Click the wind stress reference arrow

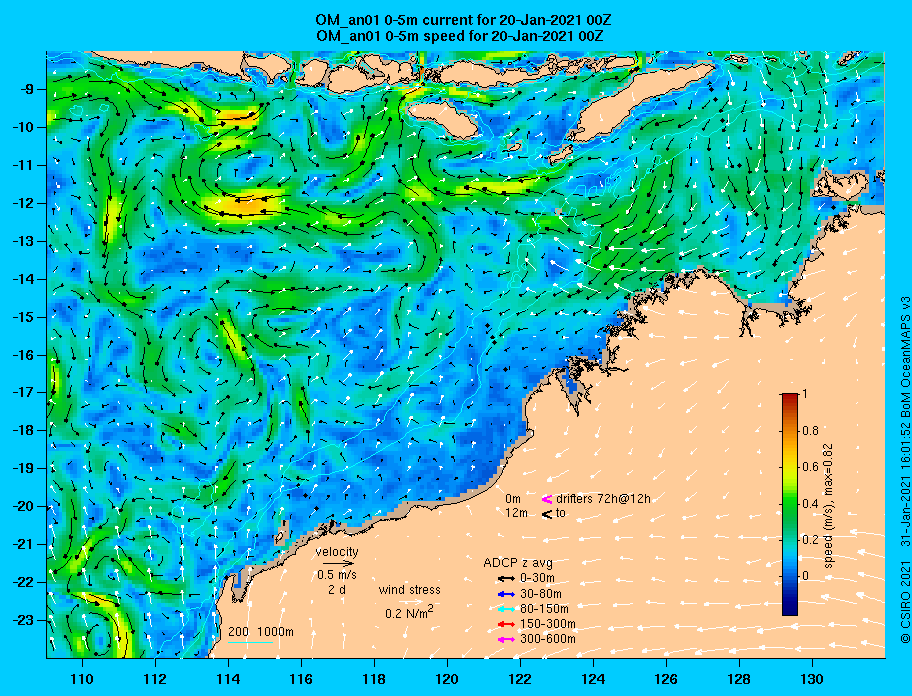coord(409,601)
